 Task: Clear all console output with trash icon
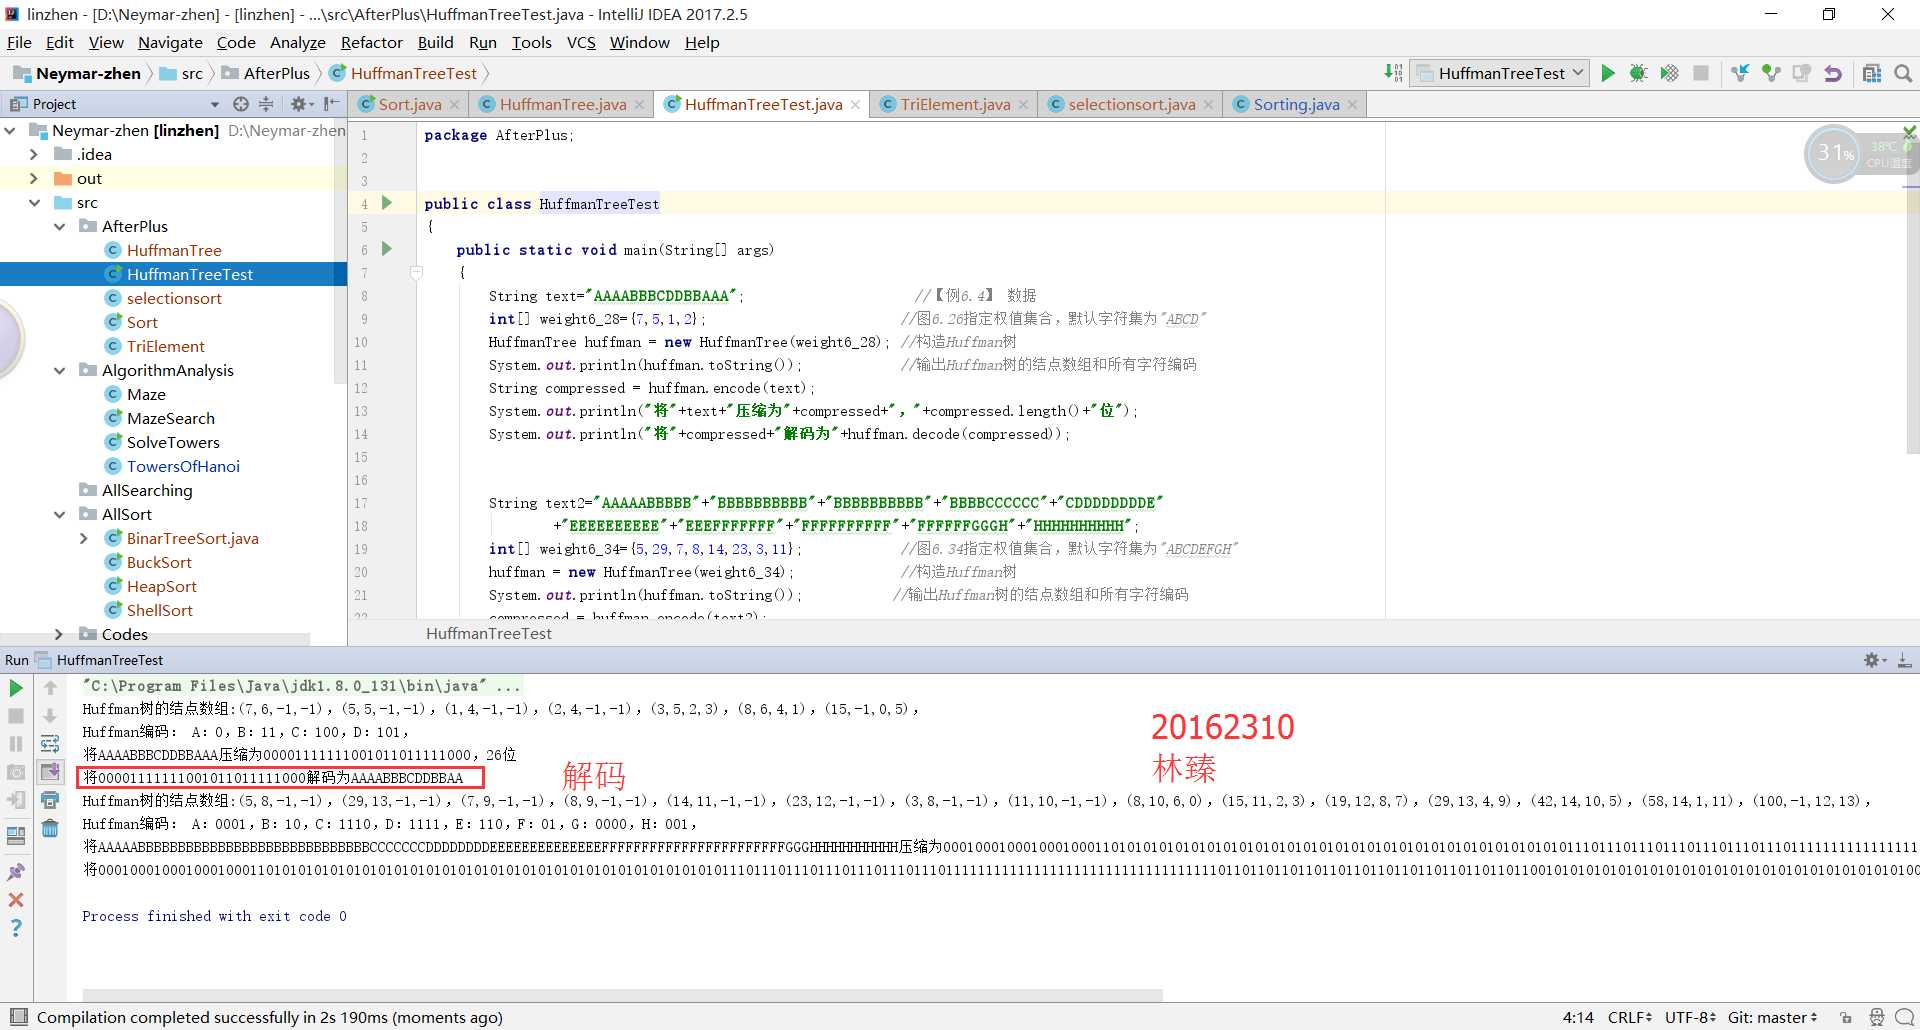[50, 828]
